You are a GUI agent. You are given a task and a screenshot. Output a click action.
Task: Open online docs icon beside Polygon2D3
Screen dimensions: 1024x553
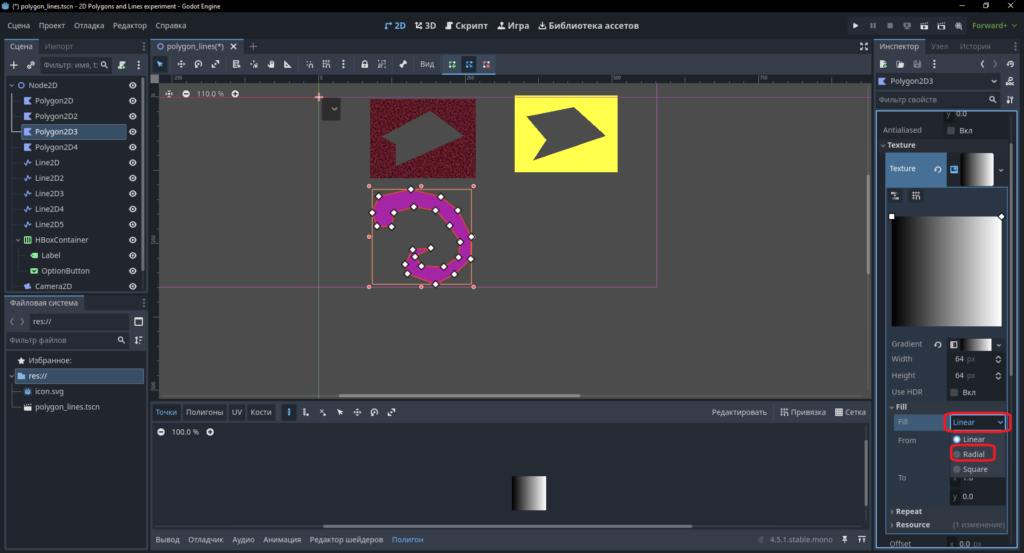[x=1010, y=81]
